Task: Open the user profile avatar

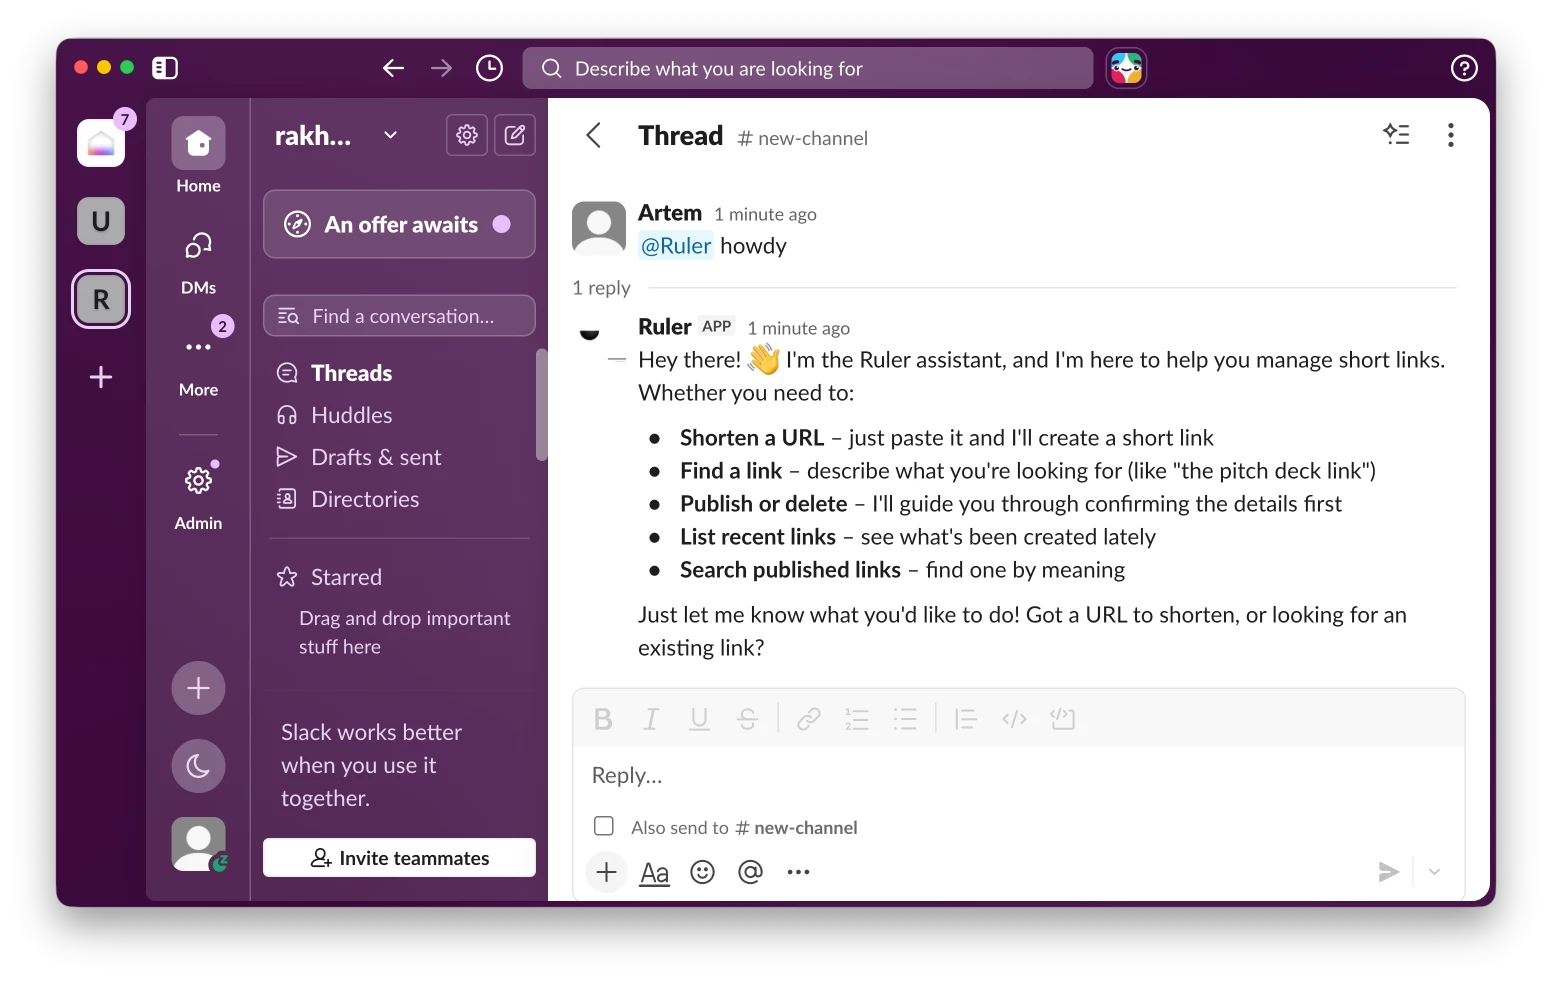Action: tap(198, 844)
